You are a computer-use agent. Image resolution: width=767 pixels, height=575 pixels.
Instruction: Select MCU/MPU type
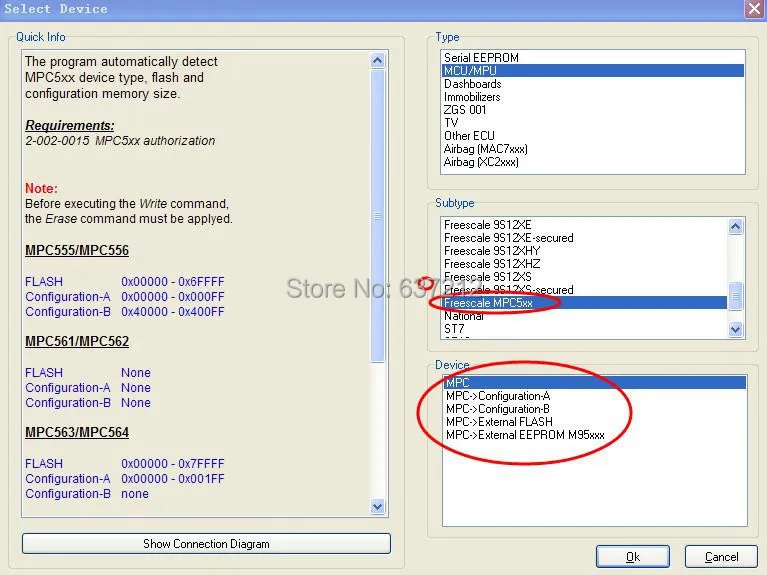[592, 70]
